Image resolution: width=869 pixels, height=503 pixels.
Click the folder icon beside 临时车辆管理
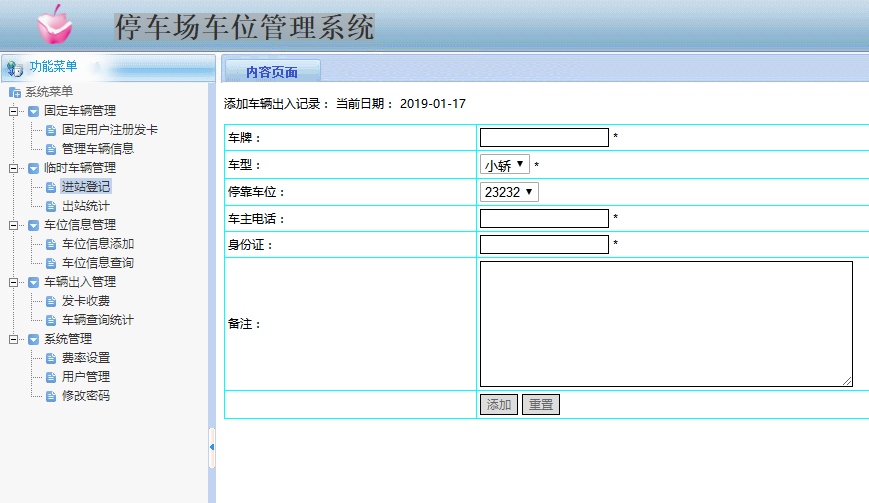[x=33, y=168]
